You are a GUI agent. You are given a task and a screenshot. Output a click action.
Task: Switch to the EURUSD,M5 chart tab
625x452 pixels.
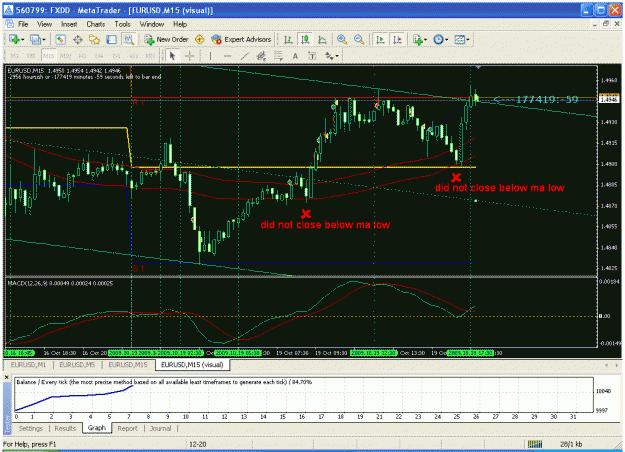(77, 365)
